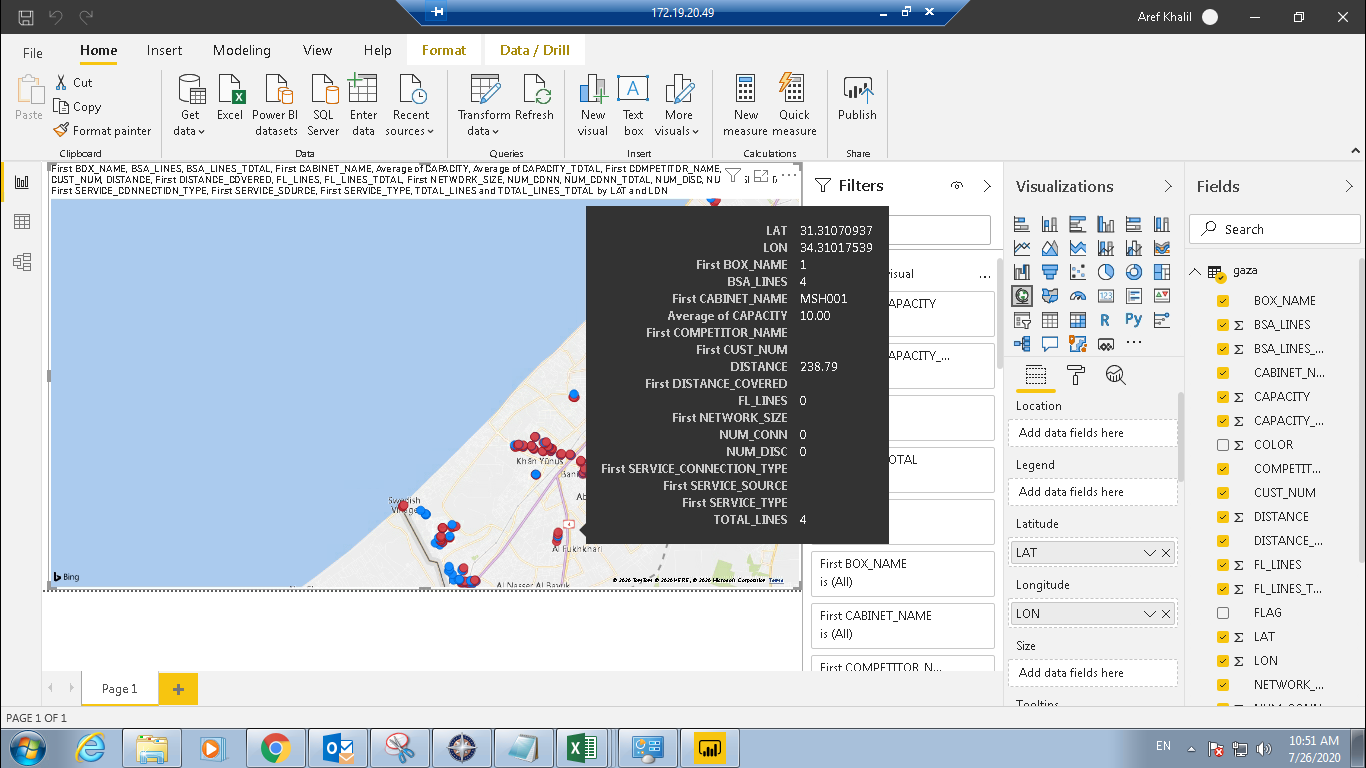Select the Python visual icon

[1134, 320]
